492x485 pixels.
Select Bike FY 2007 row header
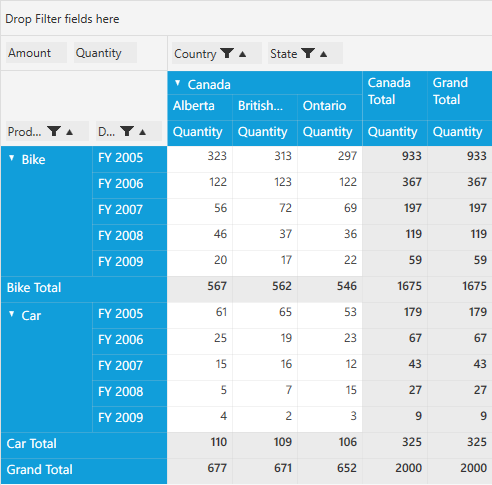tap(129, 211)
